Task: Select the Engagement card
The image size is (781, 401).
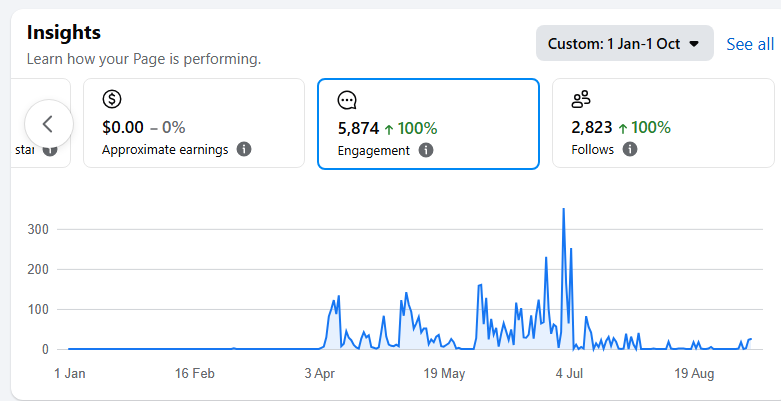Action: [428, 124]
